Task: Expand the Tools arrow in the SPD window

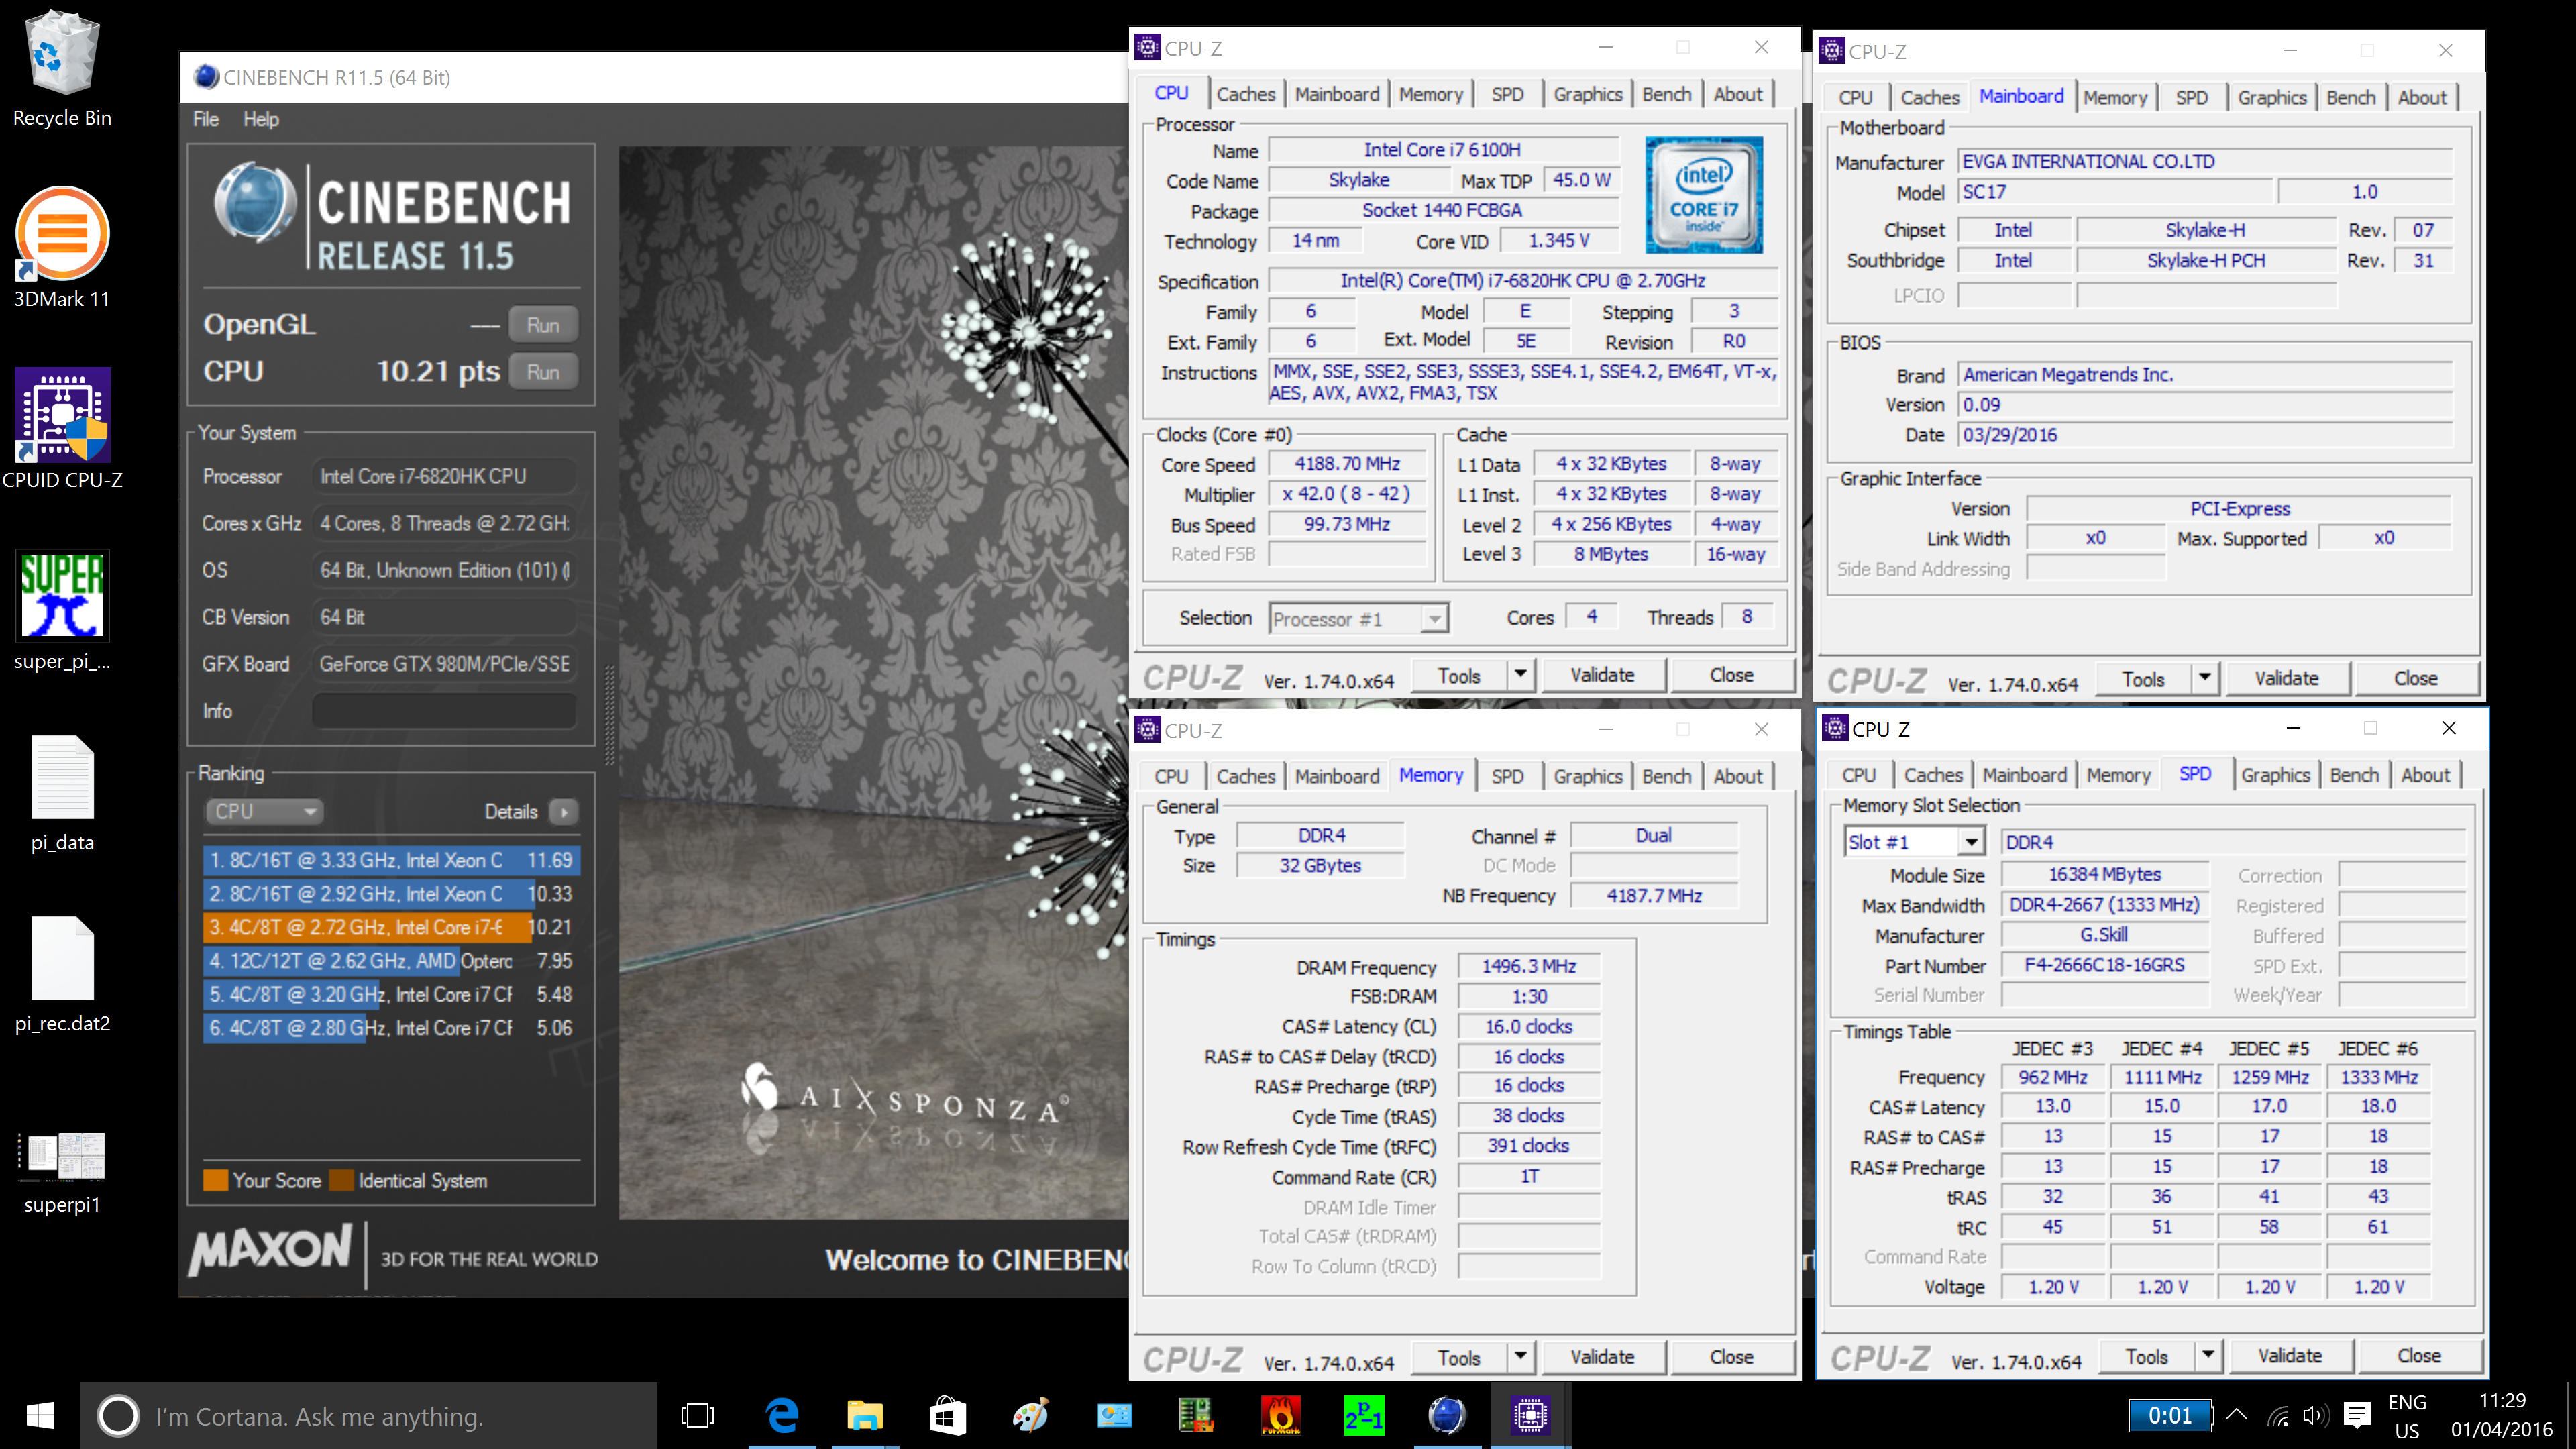Action: (2207, 1356)
